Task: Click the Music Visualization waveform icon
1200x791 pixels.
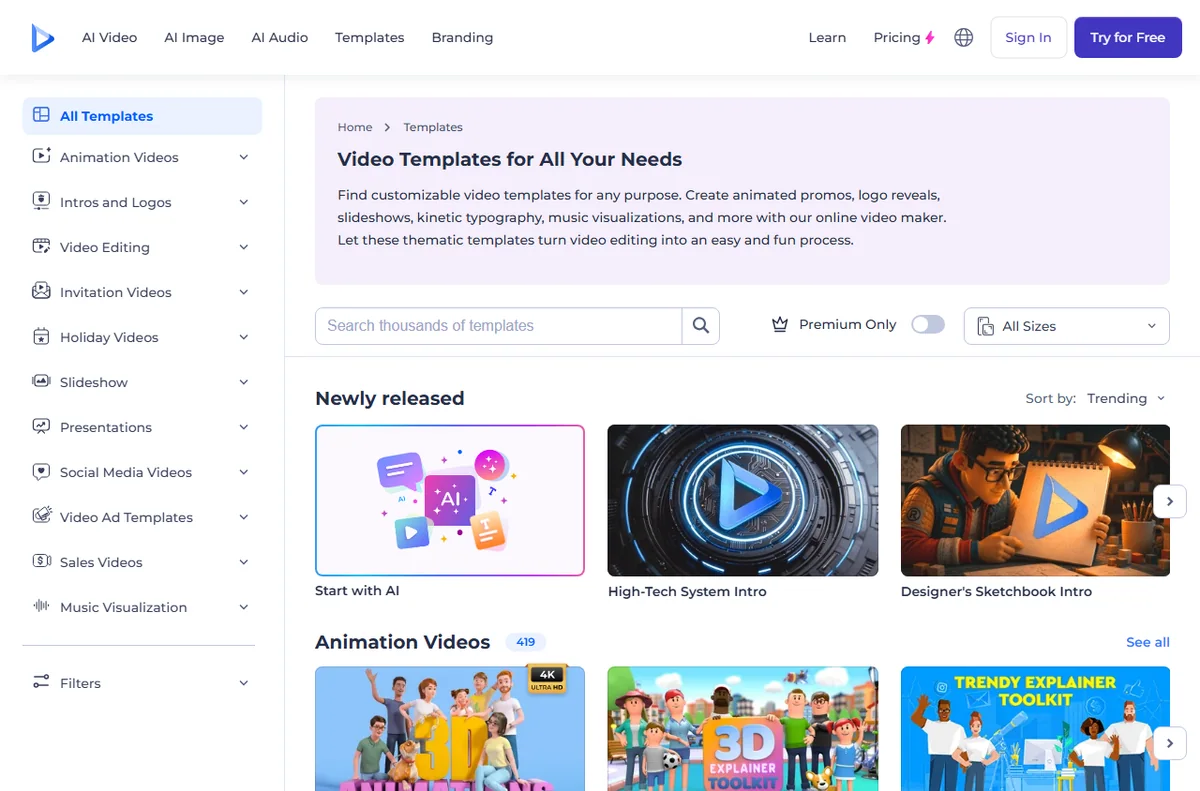Action: pyautogui.click(x=41, y=606)
